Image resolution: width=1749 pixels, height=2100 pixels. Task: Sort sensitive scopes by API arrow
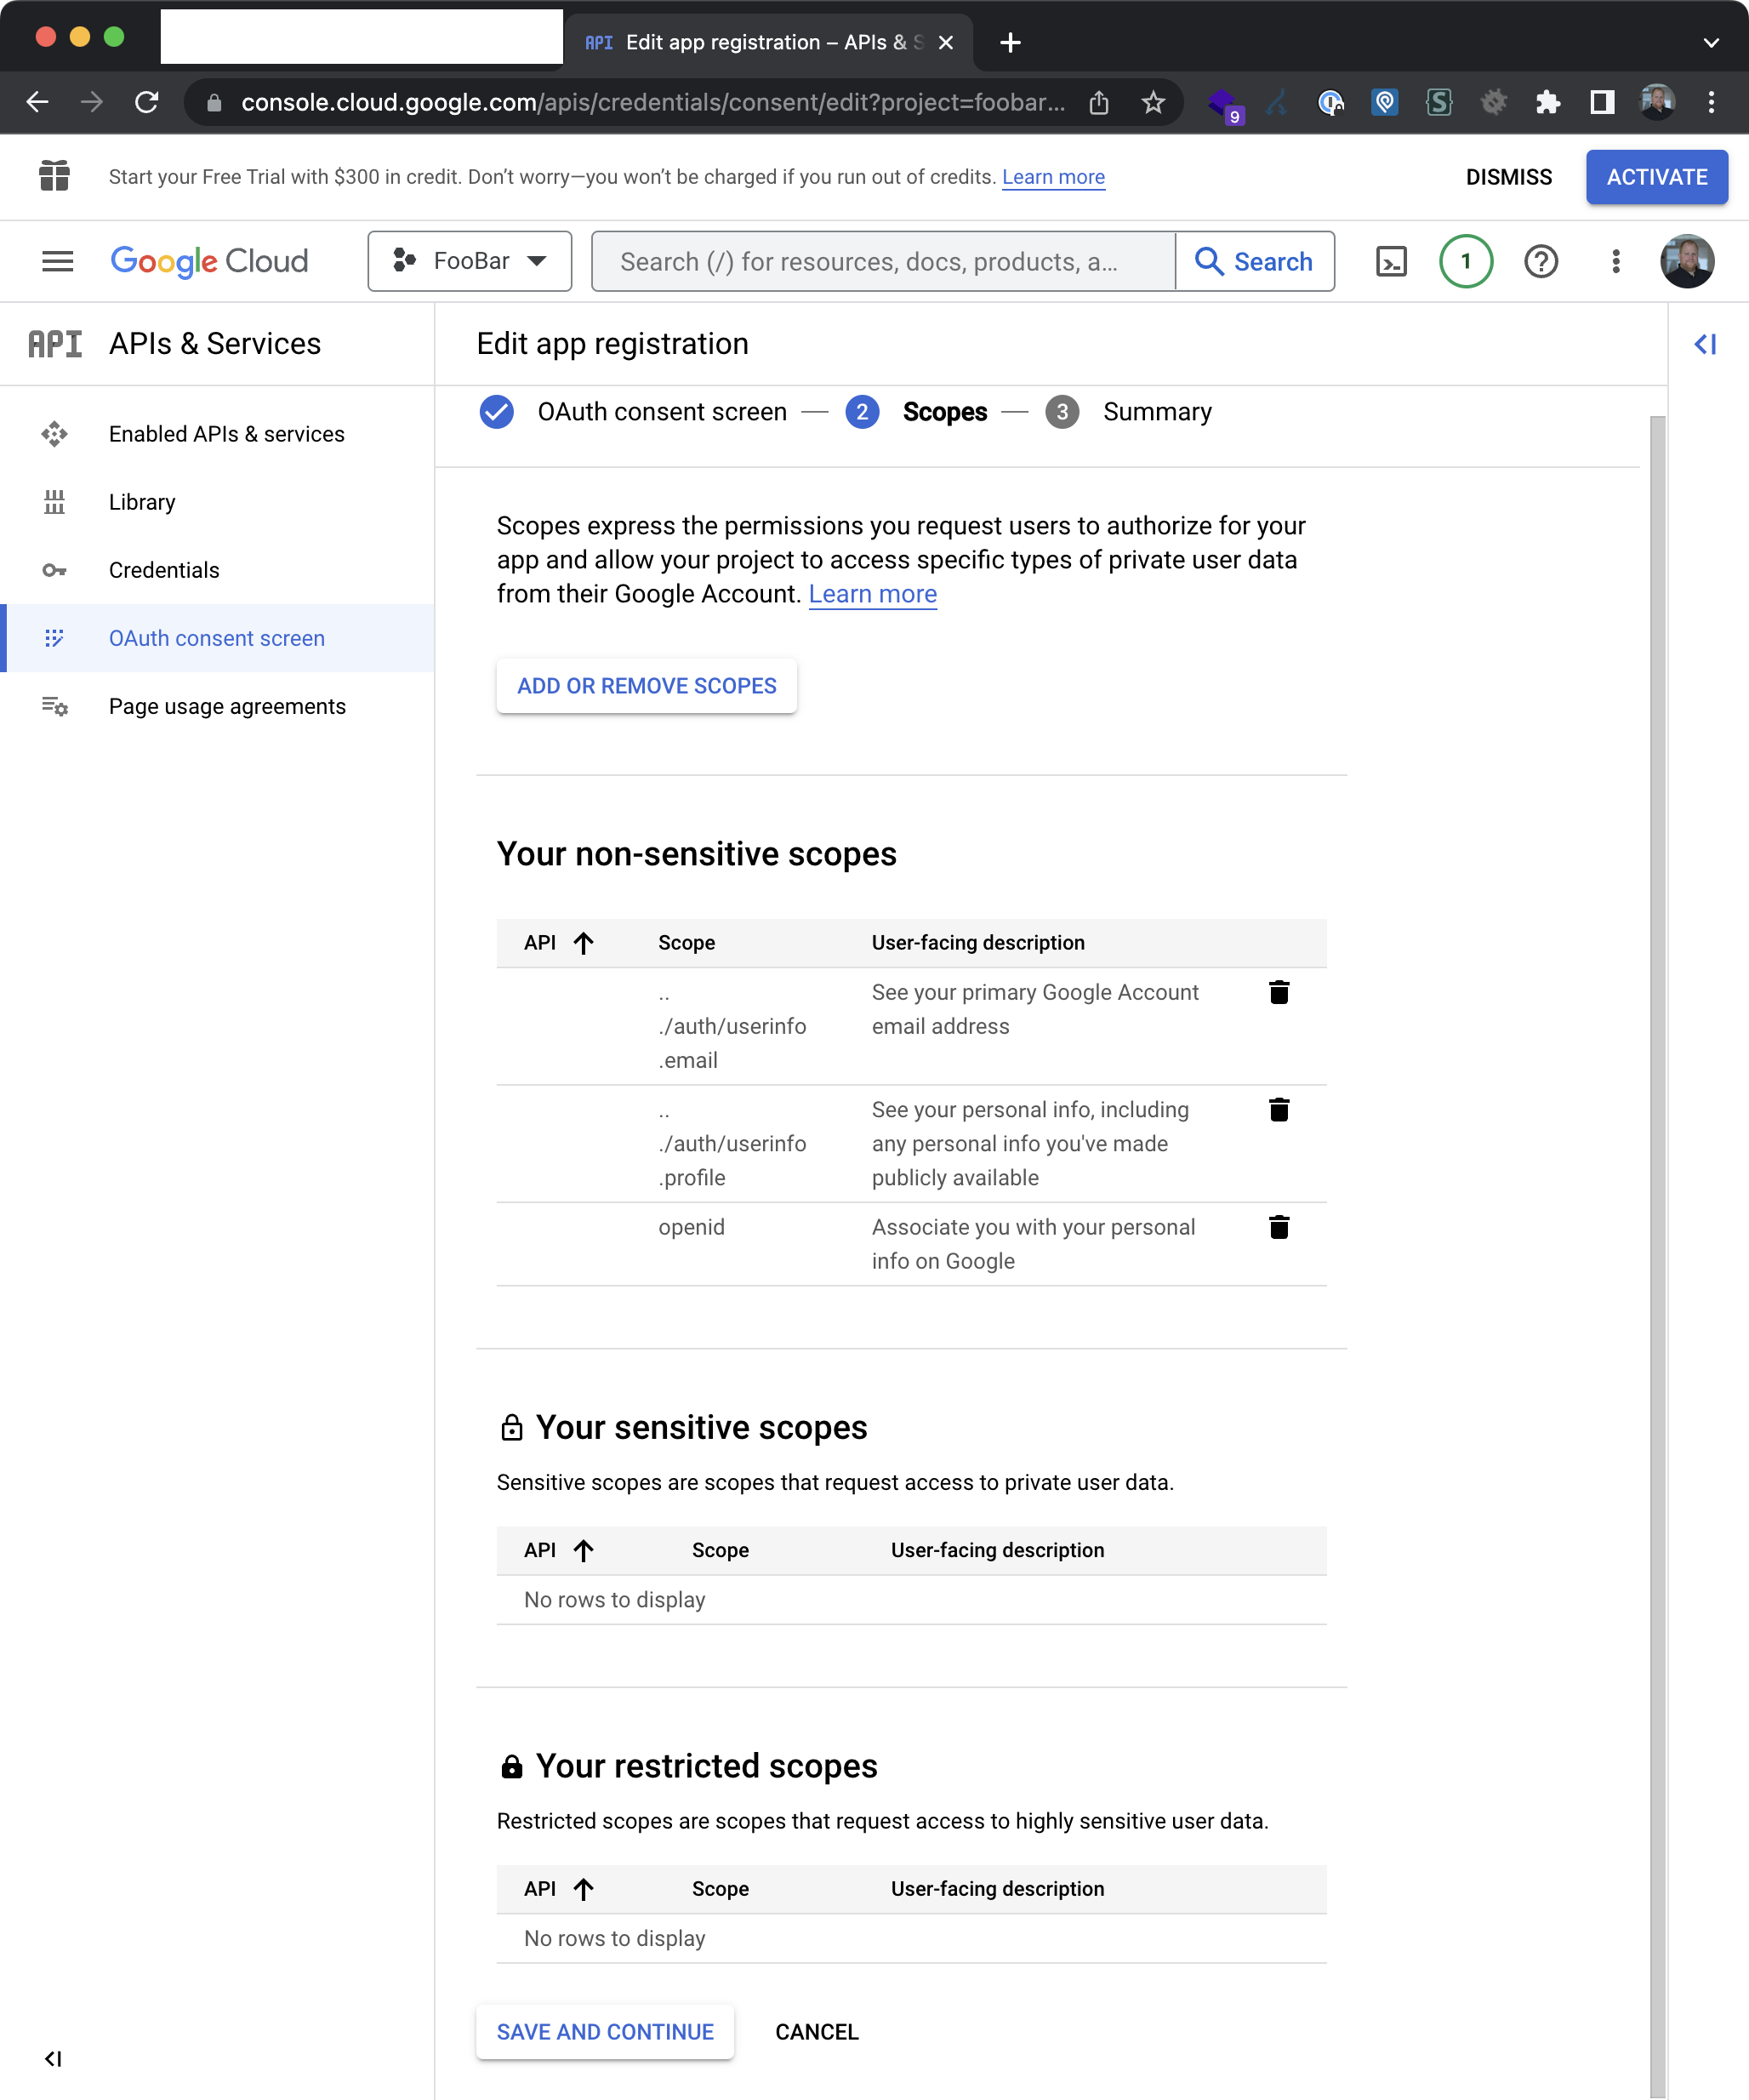[583, 1550]
